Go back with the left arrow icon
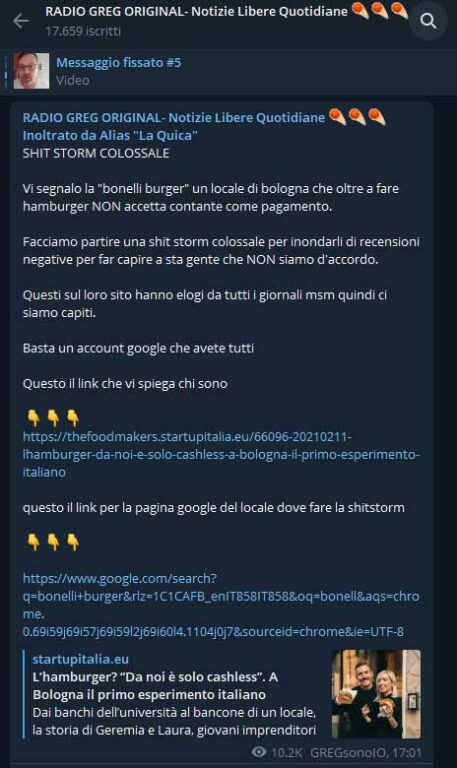The width and height of the screenshot is (457, 768). (x=20, y=21)
